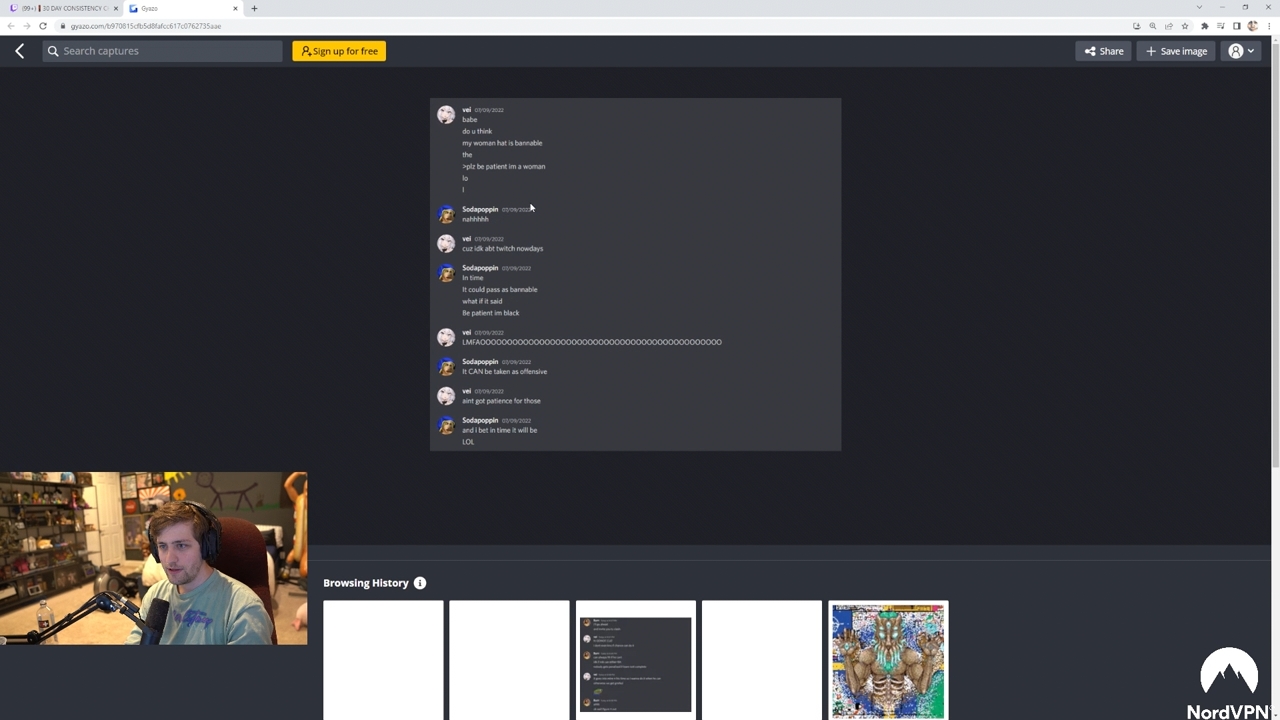Viewport: 1280px width, 720px height.
Task: Open the Discord chat thumbnail in Browsing History
Action: pyautogui.click(x=636, y=660)
